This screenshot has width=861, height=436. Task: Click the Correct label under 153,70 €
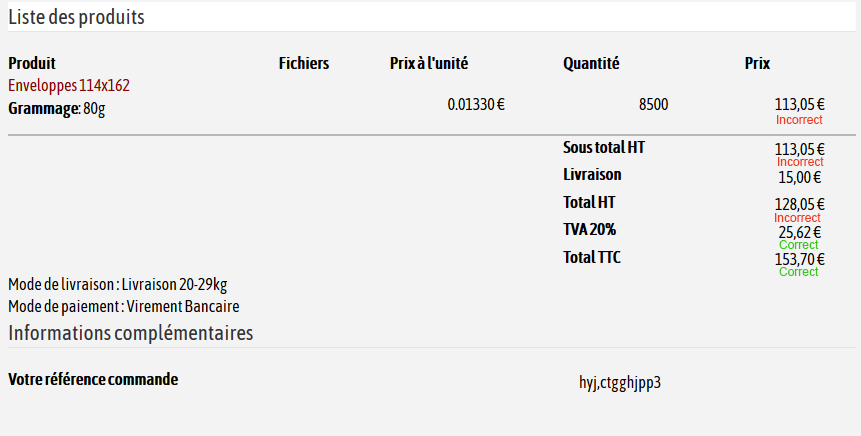pyautogui.click(x=798, y=272)
